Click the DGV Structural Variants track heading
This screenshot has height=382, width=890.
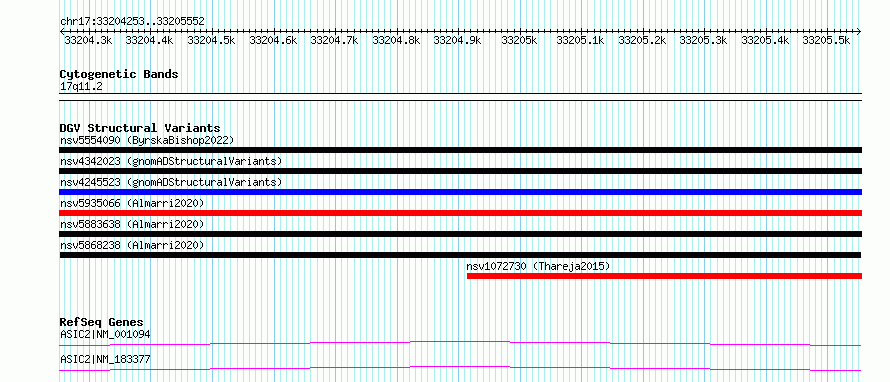tap(140, 128)
